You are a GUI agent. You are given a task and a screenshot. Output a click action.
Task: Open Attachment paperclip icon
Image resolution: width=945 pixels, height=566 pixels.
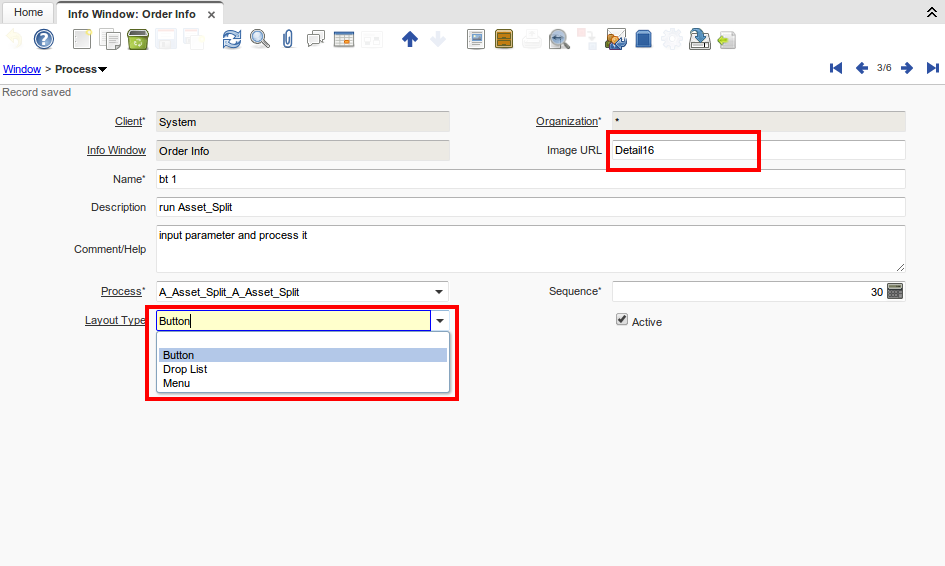(x=288, y=39)
